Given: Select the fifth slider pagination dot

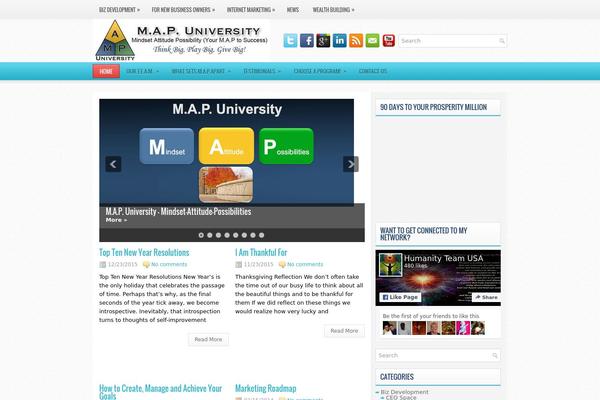Looking at the screenshot, I should (x=236, y=235).
